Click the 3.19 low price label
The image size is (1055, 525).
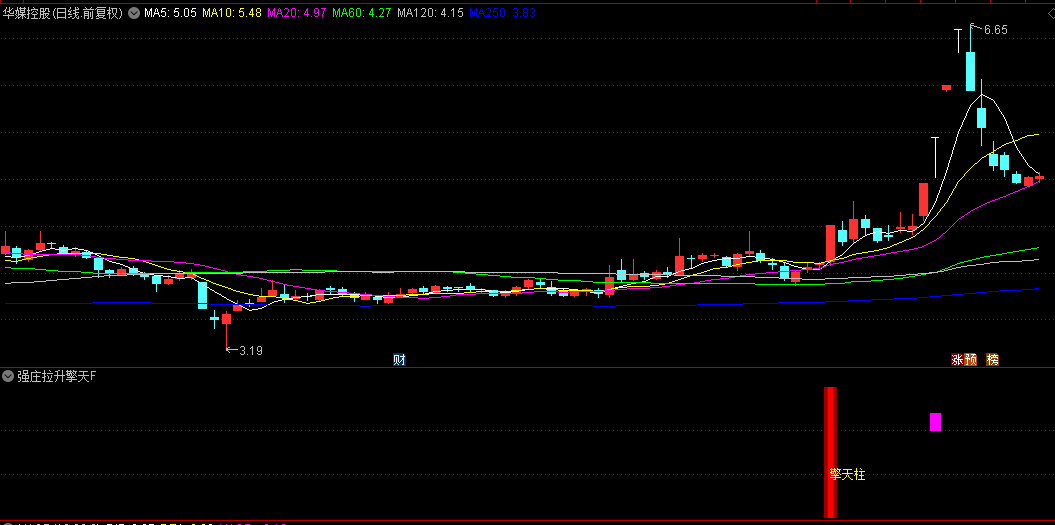tap(250, 351)
